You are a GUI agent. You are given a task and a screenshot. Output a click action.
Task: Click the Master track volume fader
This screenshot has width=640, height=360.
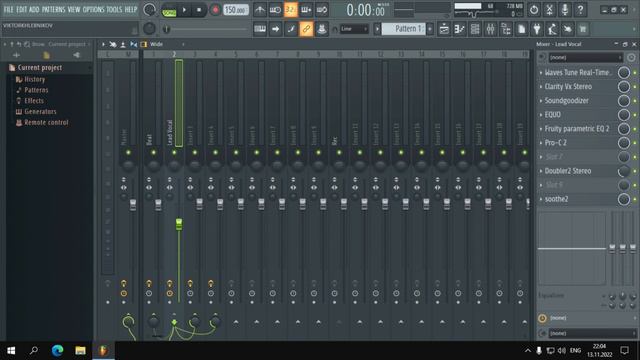(x=133, y=204)
